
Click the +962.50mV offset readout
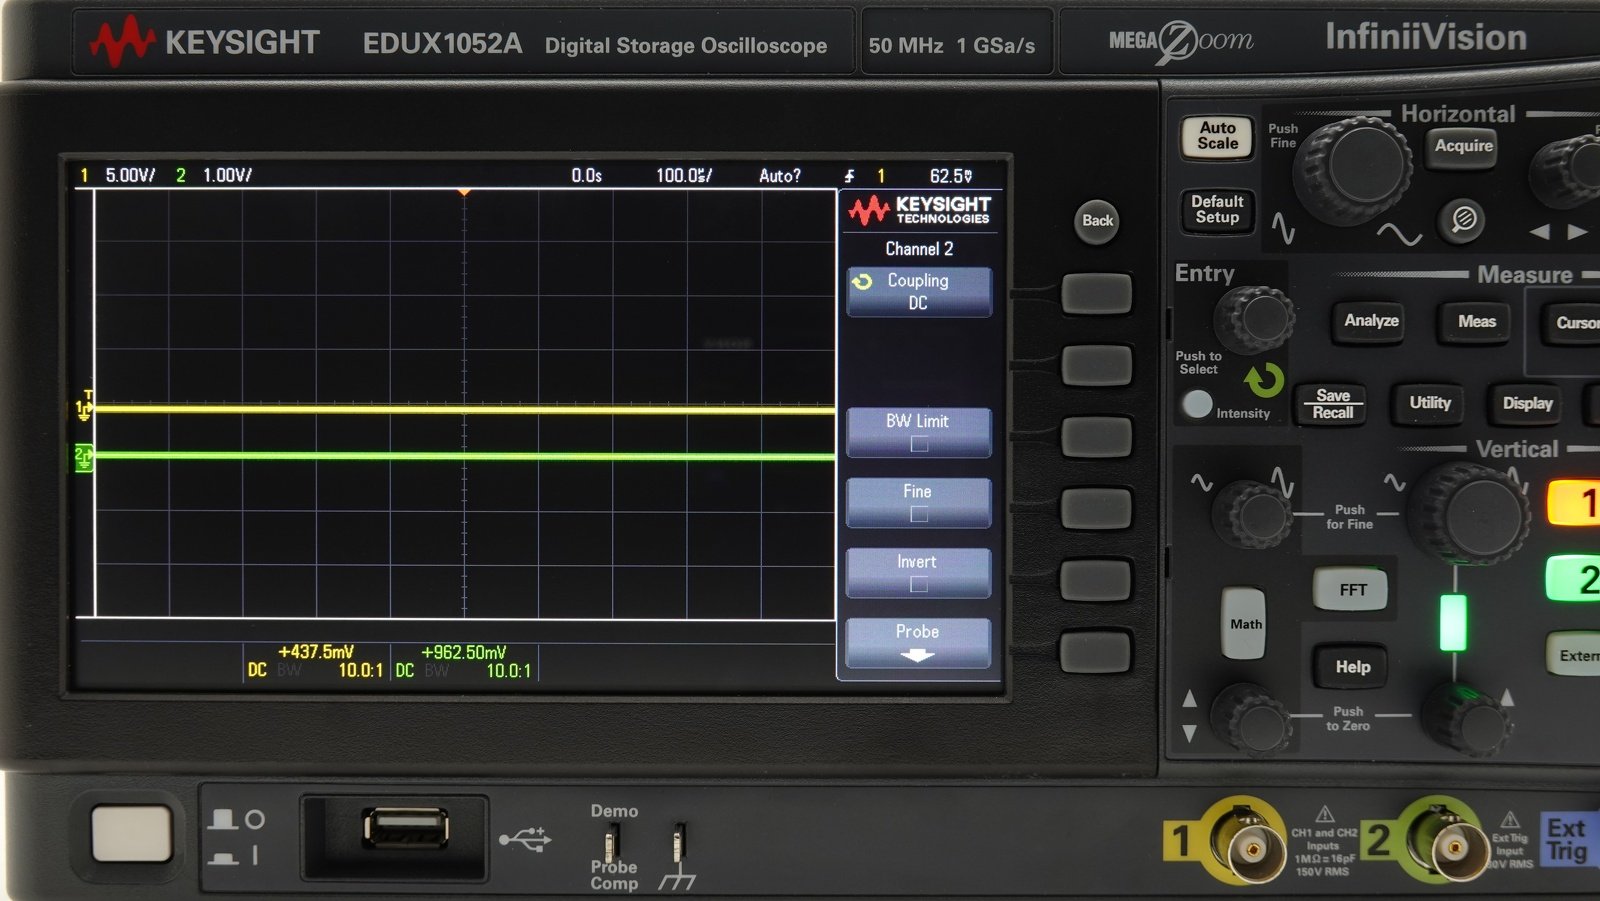pos(464,652)
